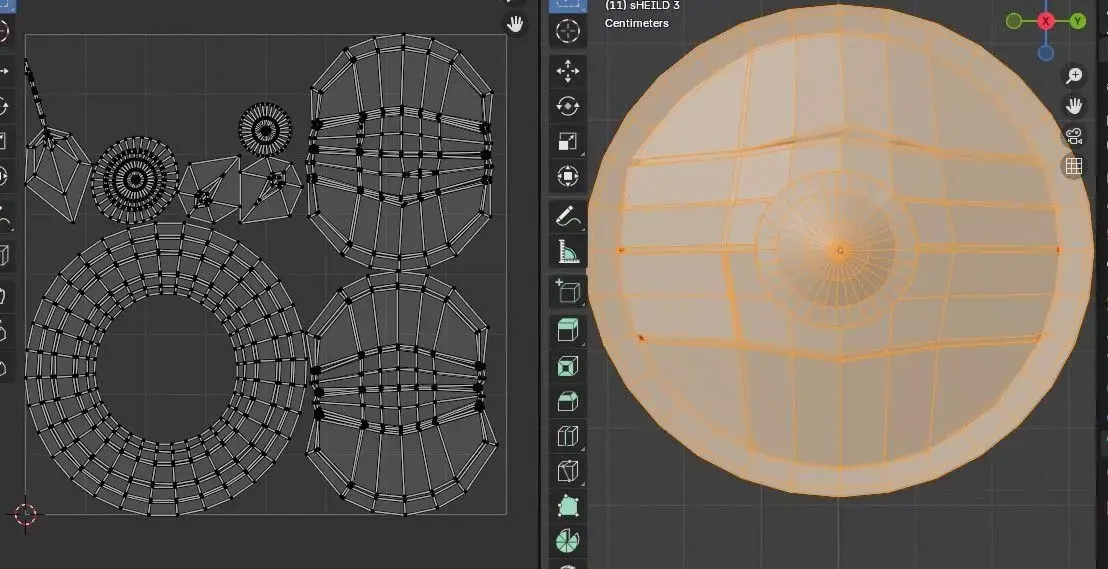
Task: Click the 3D viewport zoom magnifier icon
Action: coord(1074,76)
